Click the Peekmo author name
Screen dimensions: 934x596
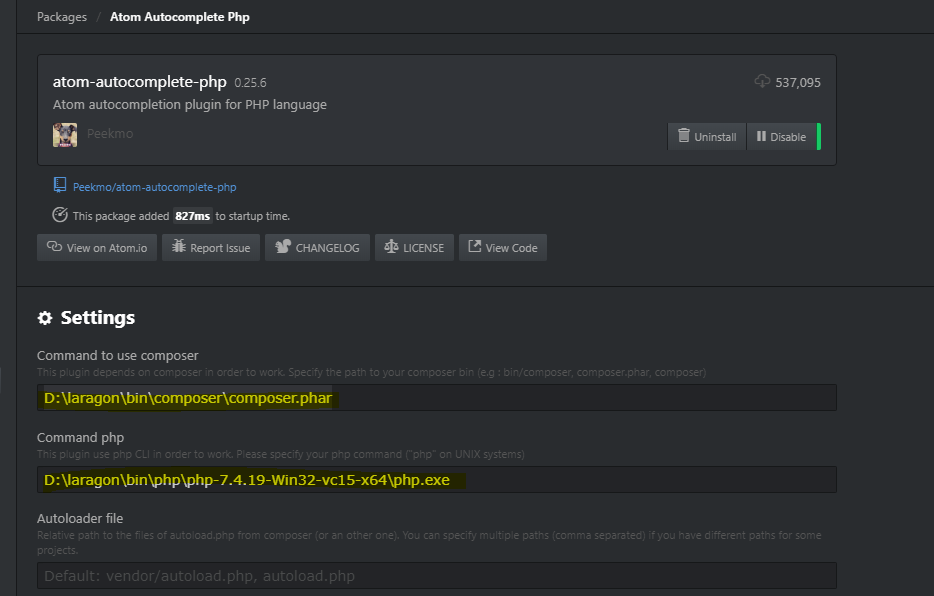coord(110,133)
